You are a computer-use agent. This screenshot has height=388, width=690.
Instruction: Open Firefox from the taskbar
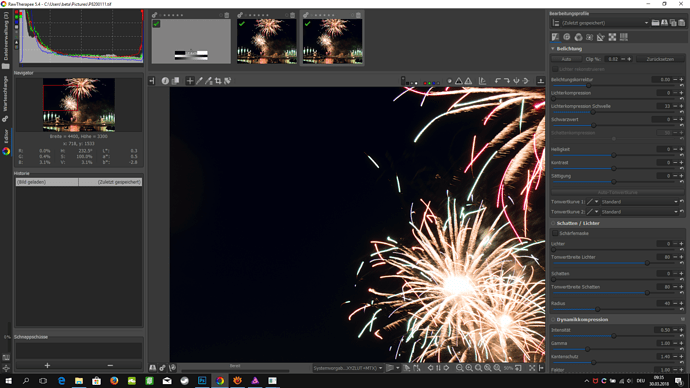point(114,381)
